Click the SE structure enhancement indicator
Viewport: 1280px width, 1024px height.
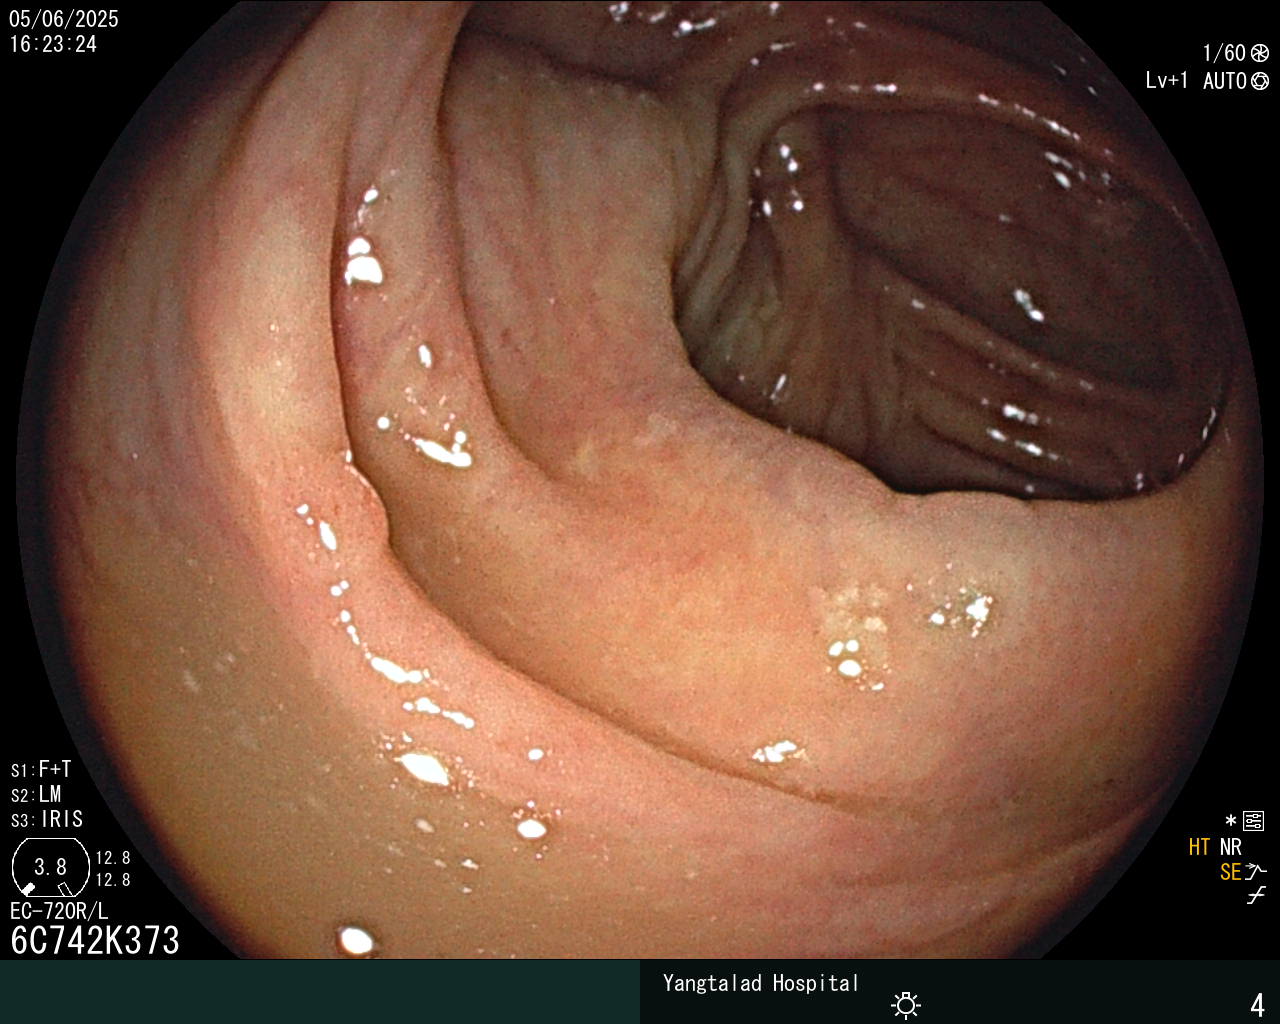pyautogui.click(x=1231, y=872)
